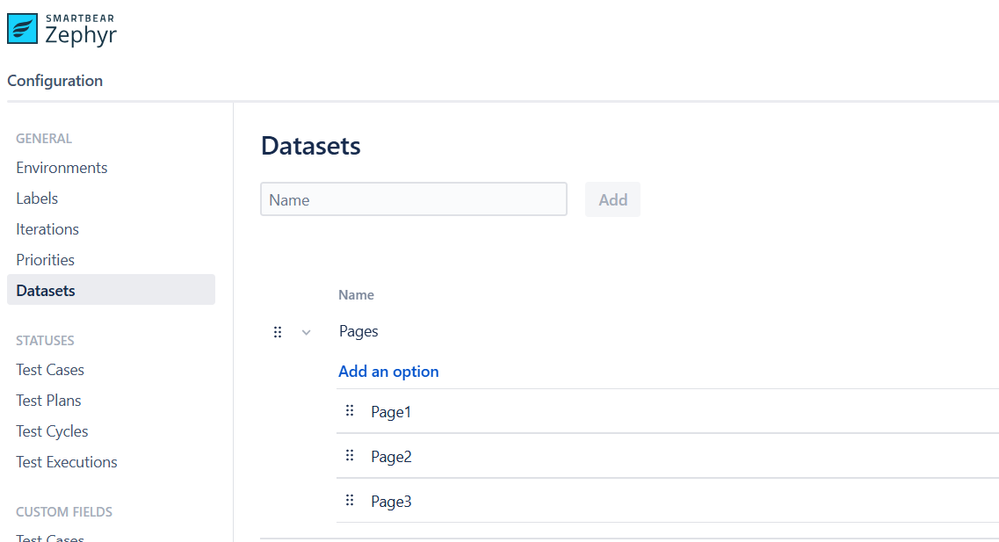Click drag handle icon next to Page2
The width and height of the screenshot is (999, 542).
(x=349, y=455)
